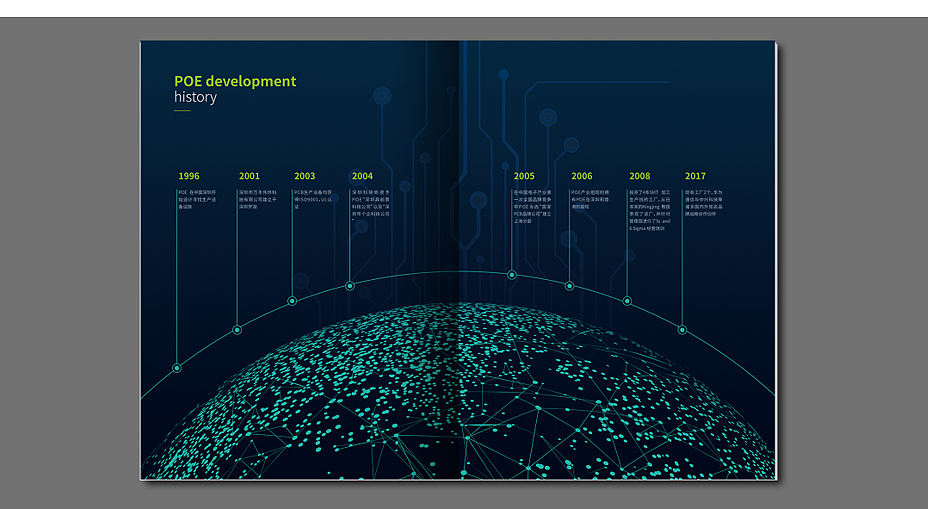The image size is (928, 509).
Task: Select the 2004 year label
Action: click(362, 176)
